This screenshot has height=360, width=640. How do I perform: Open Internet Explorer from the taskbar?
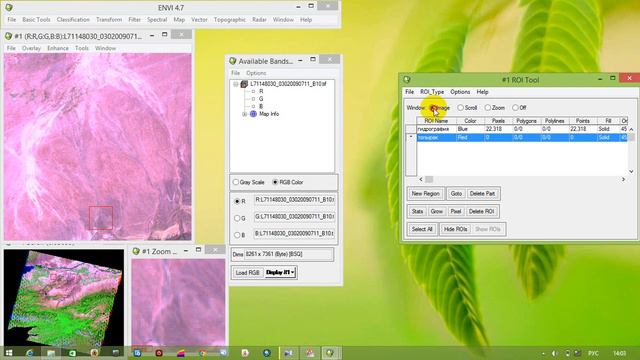29,353
